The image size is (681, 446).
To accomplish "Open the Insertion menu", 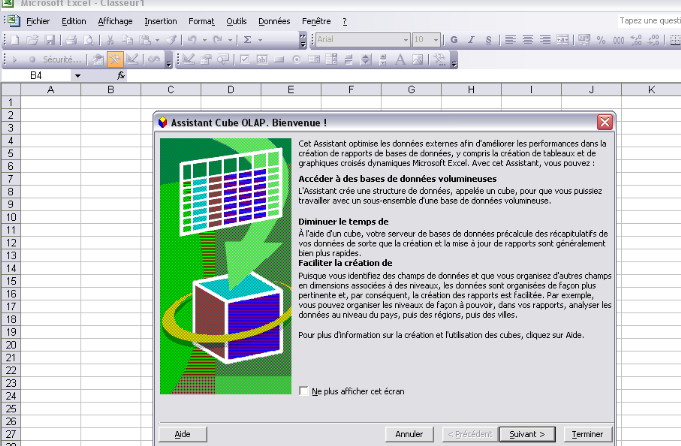I will pos(161,21).
